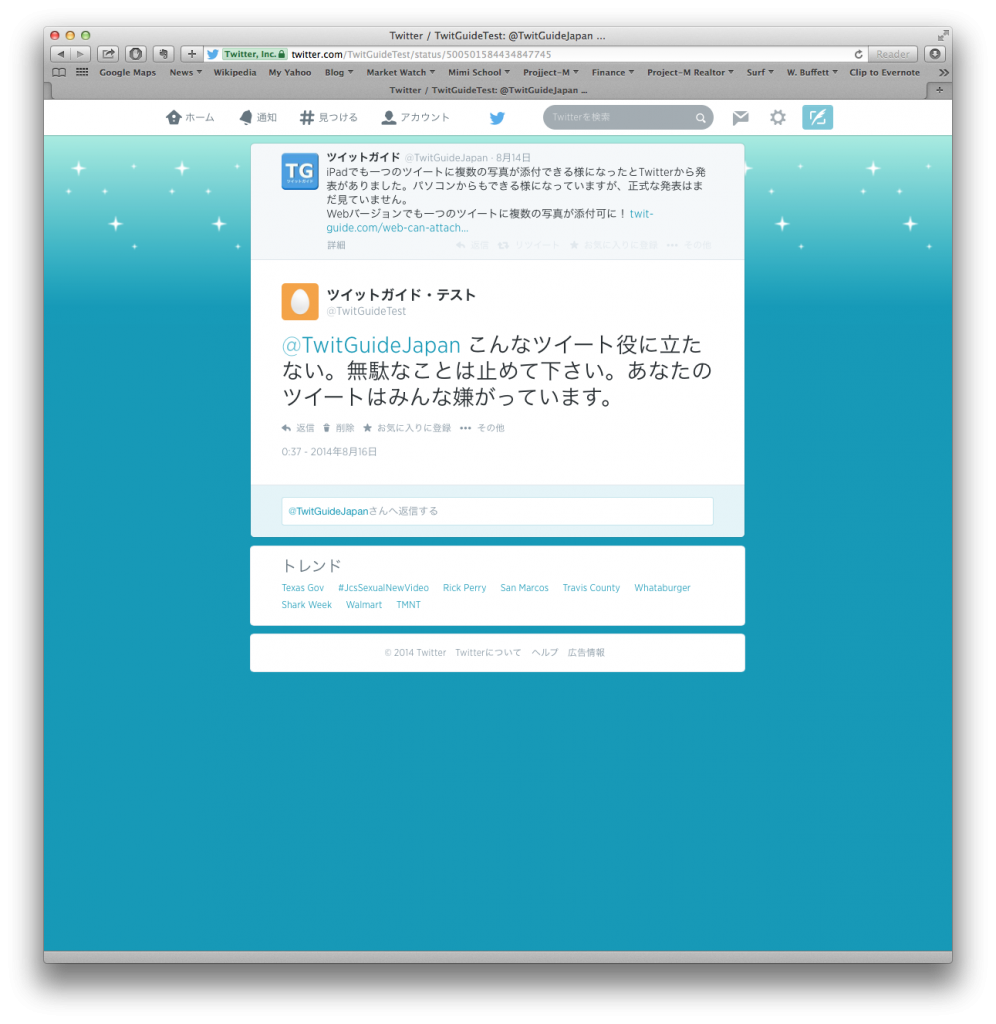Click the Twitter bird logo in navbar

click(497, 118)
